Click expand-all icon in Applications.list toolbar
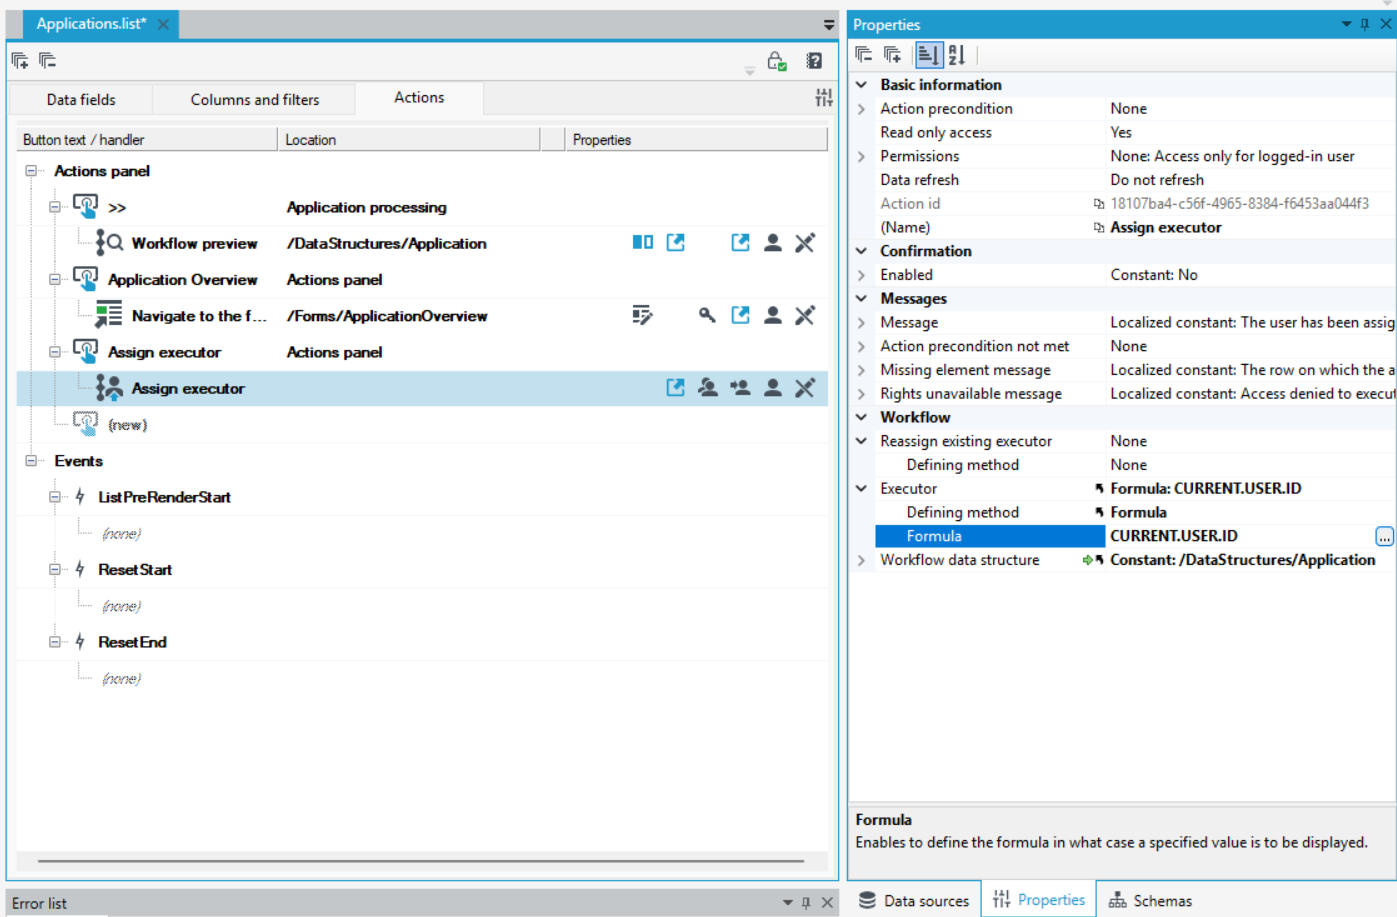This screenshot has width=1397, height=917. (x=20, y=61)
